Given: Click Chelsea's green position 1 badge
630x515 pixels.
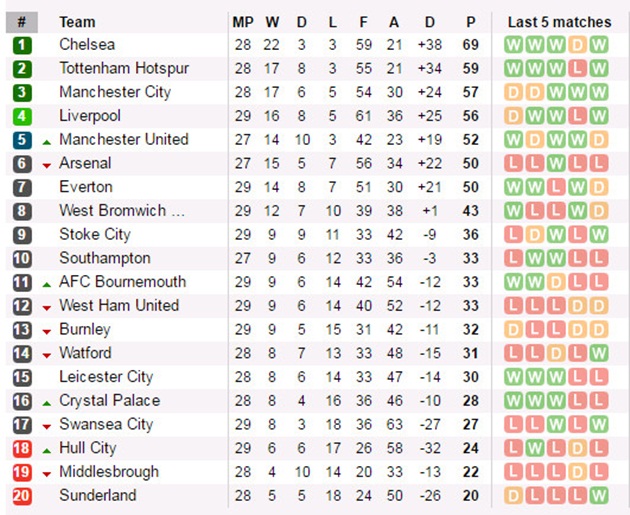Looking at the screenshot, I should coord(22,45).
